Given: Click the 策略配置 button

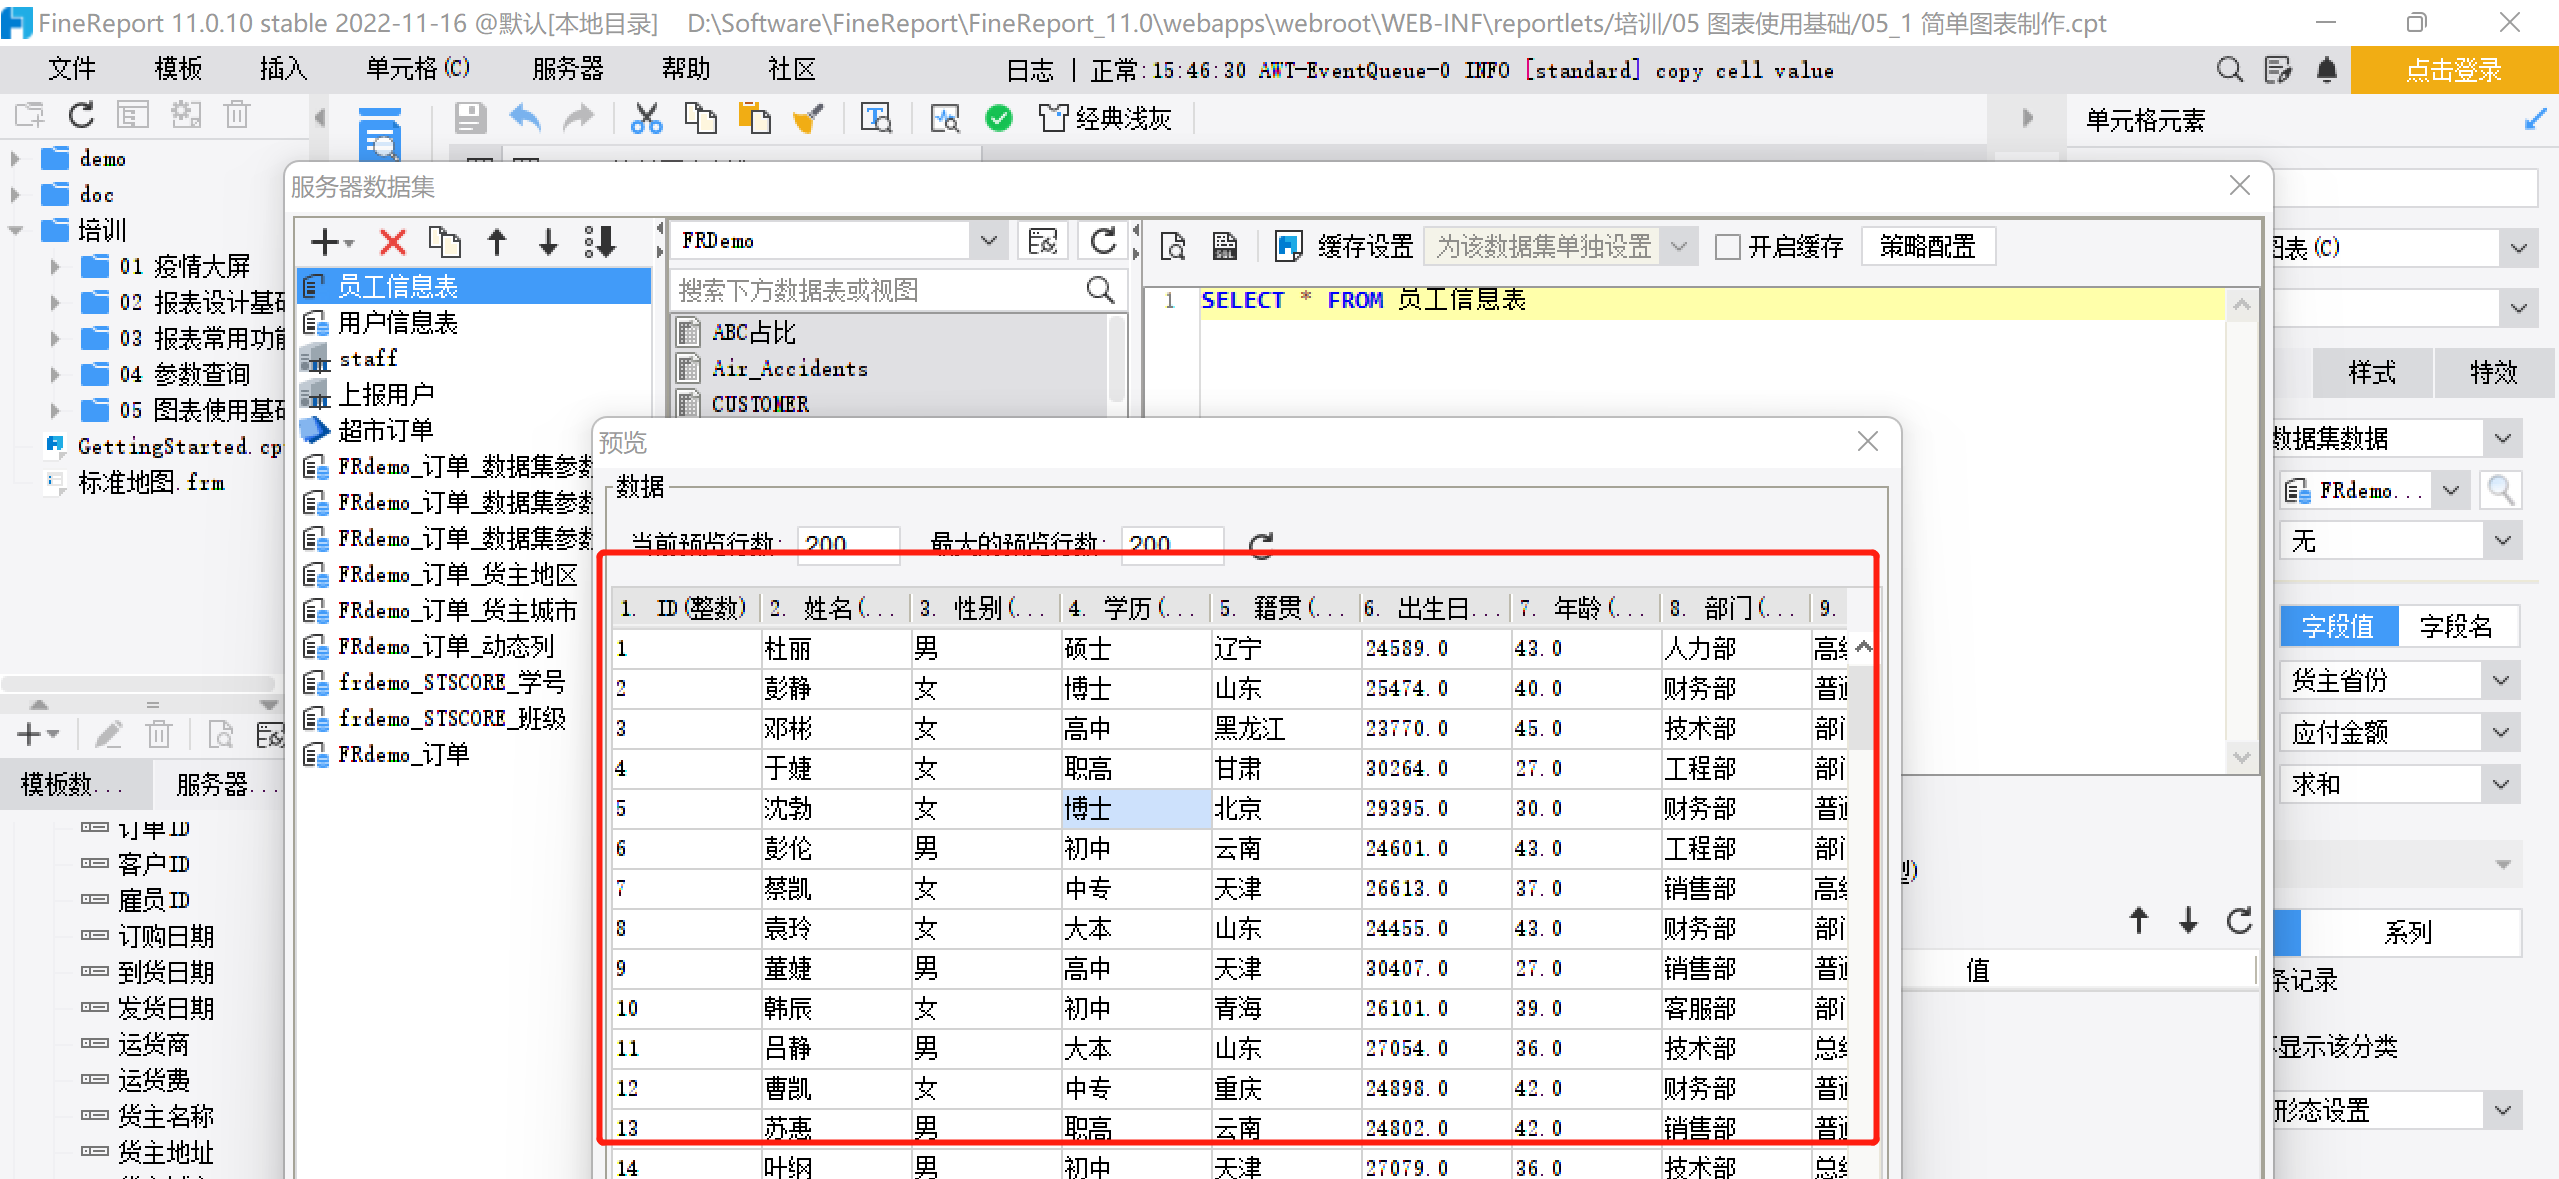Looking at the screenshot, I should [1927, 246].
